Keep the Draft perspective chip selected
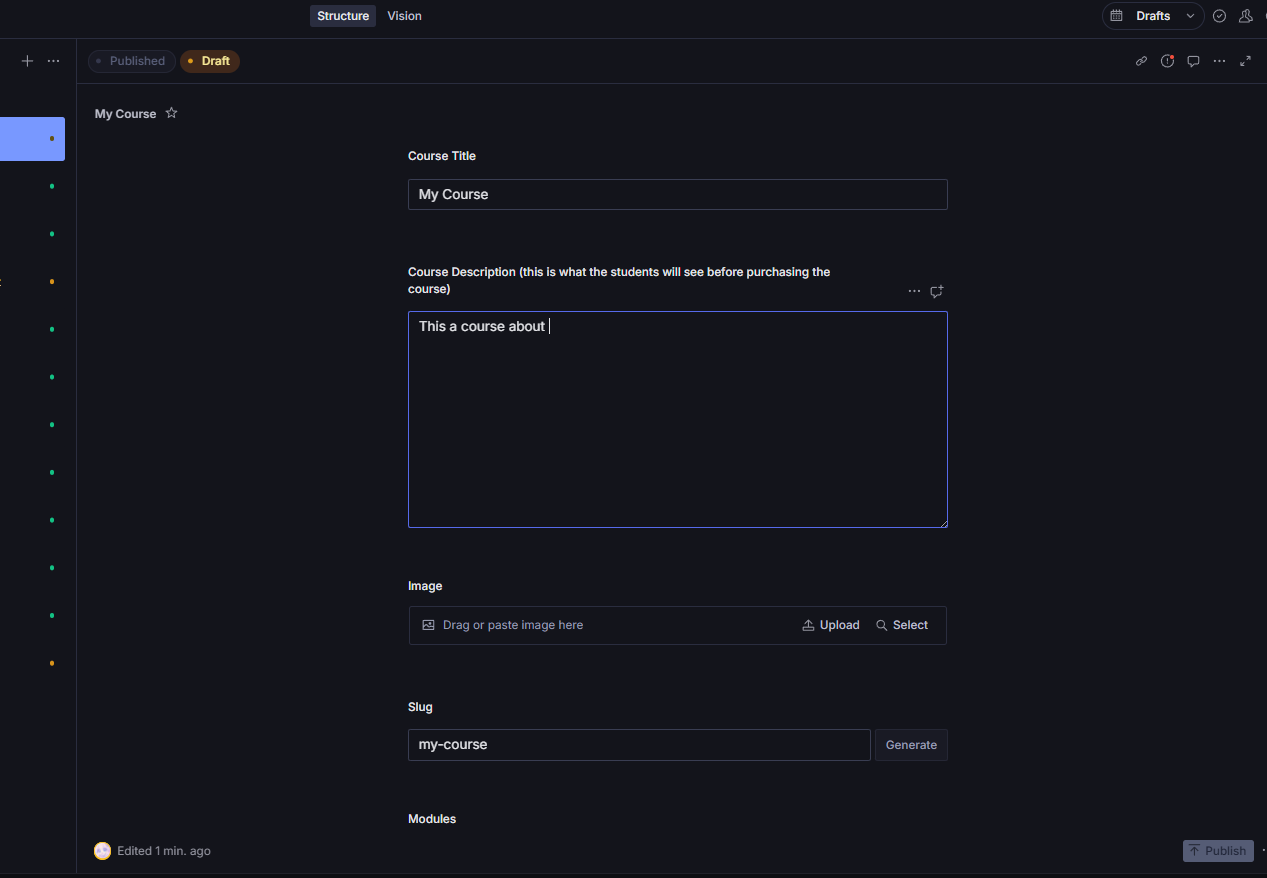The width and height of the screenshot is (1267, 878). pos(209,61)
